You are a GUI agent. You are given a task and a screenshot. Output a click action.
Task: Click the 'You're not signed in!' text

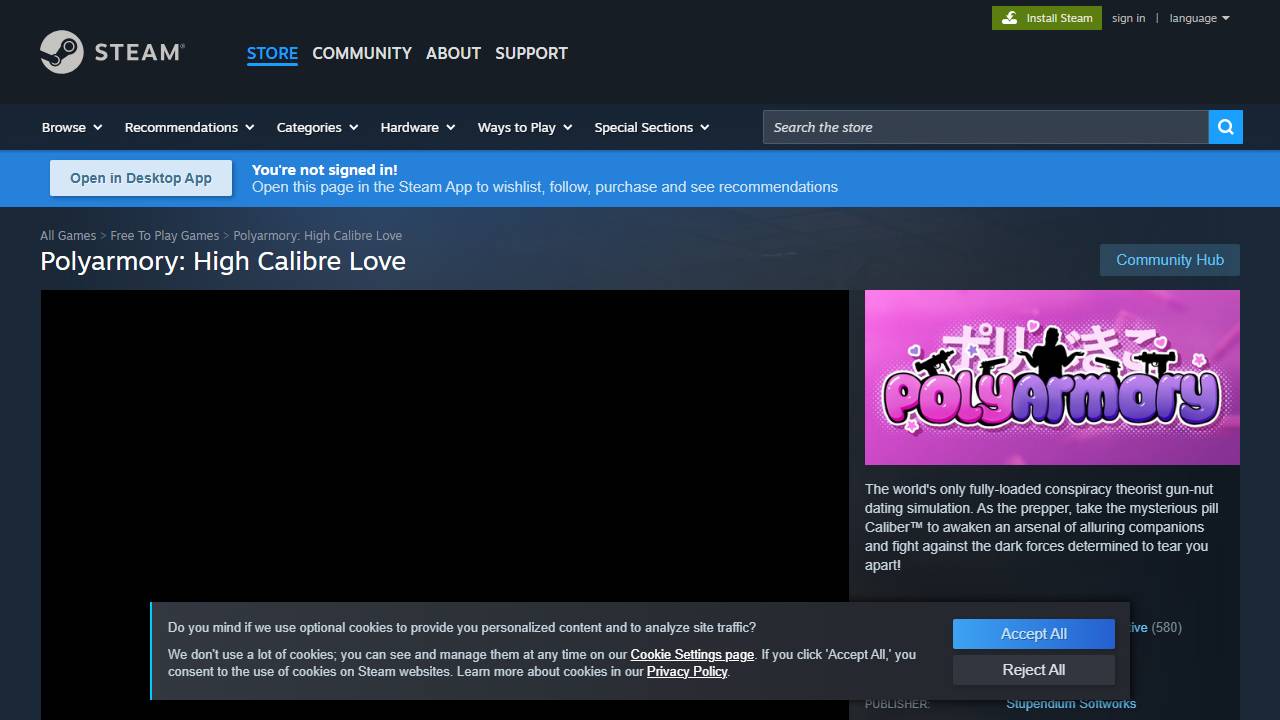tap(324, 170)
